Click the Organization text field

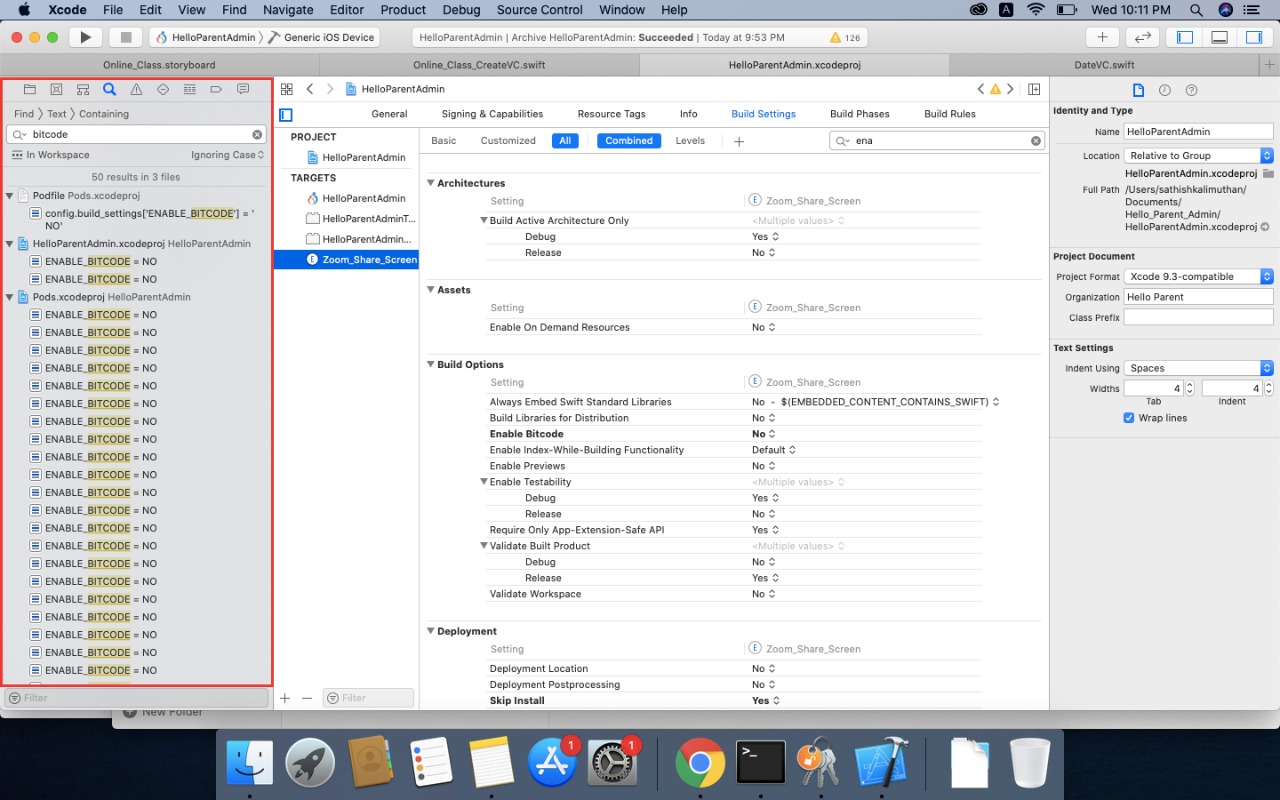(1199, 297)
